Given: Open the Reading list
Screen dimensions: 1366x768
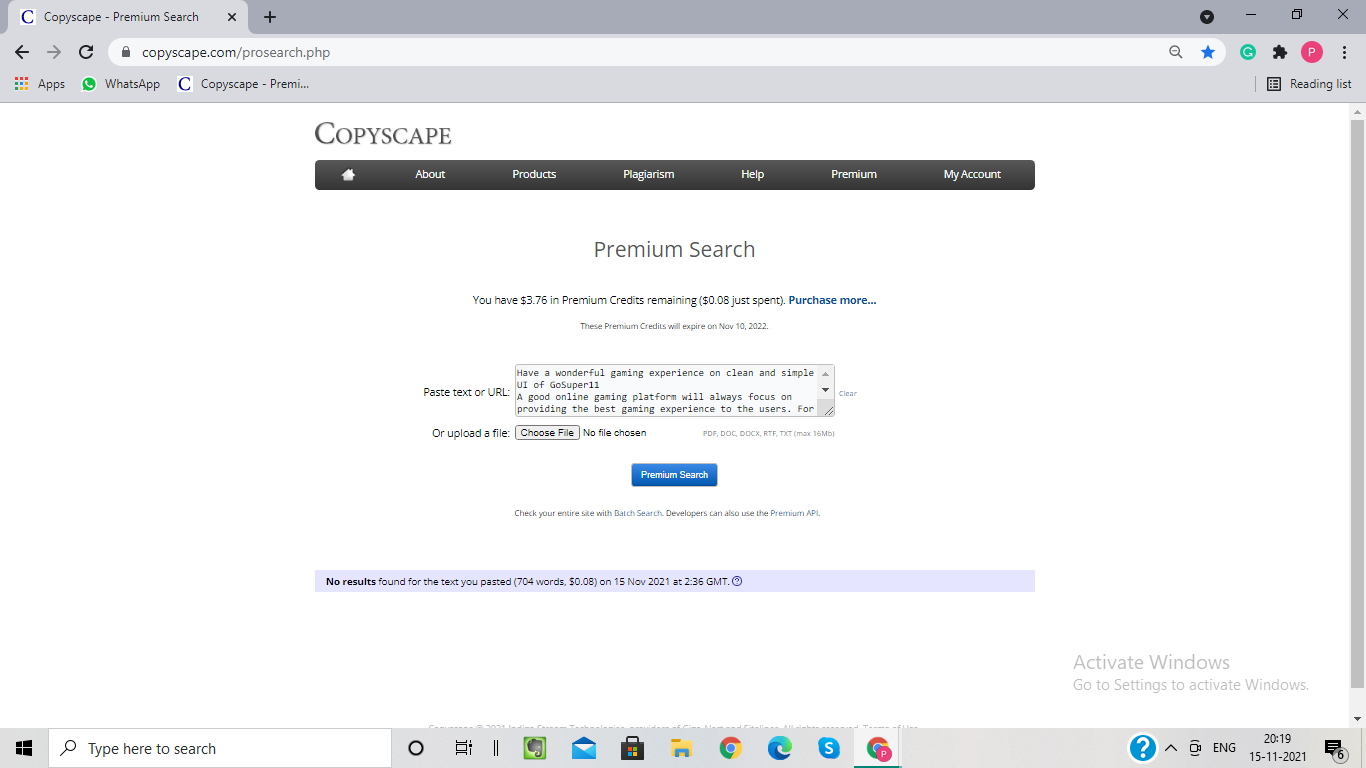Looking at the screenshot, I should click(1309, 84).
